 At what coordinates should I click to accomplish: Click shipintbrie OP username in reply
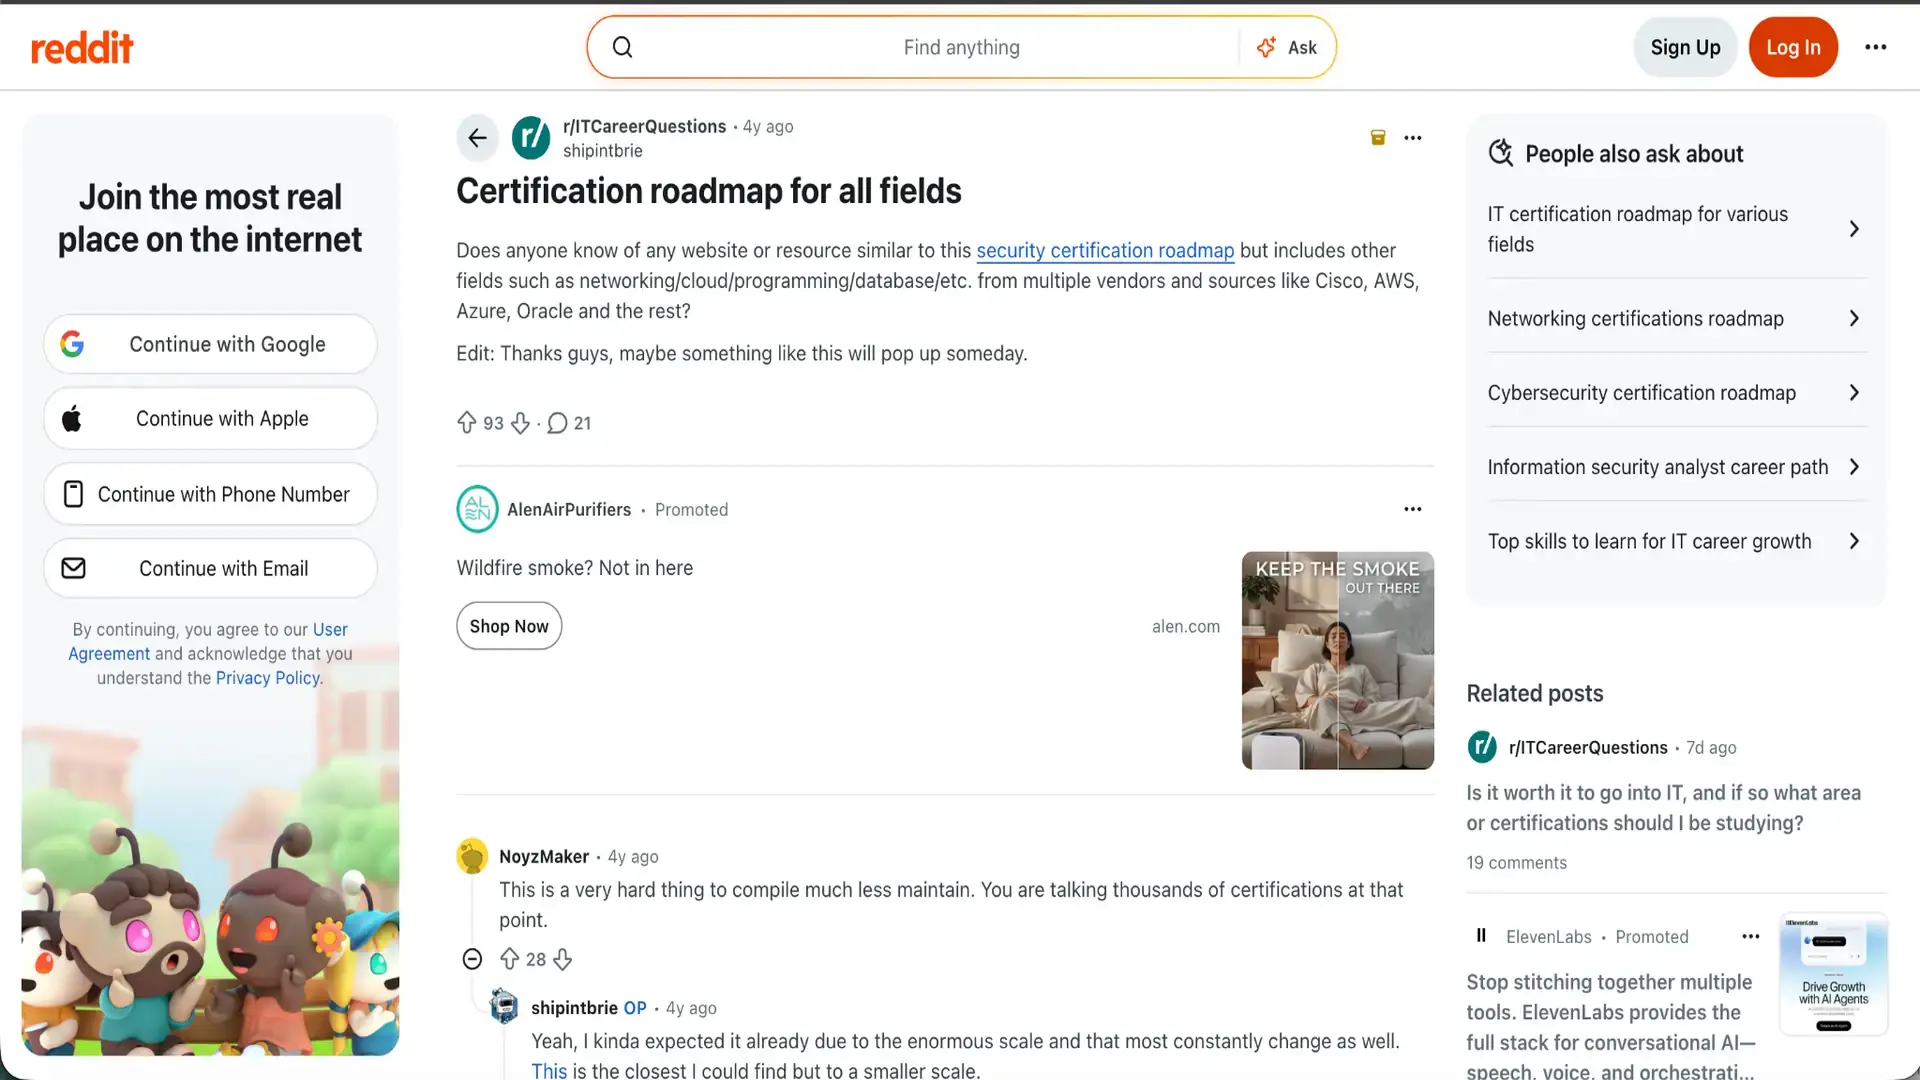(x=574, y=1008)
